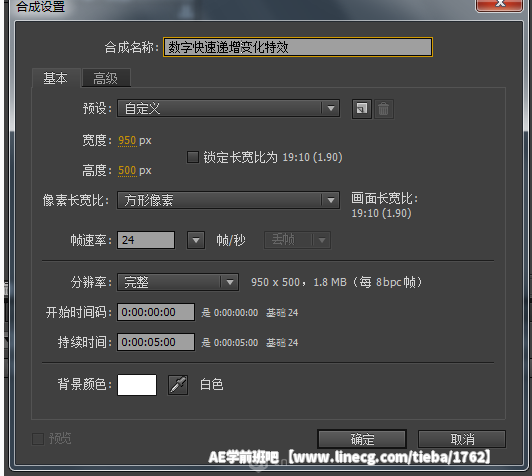The height and width of the screenshot is (476, 532).
Task: Enable lock aspect ratio 19:10 checkbox
Action: tap(193, 157)
